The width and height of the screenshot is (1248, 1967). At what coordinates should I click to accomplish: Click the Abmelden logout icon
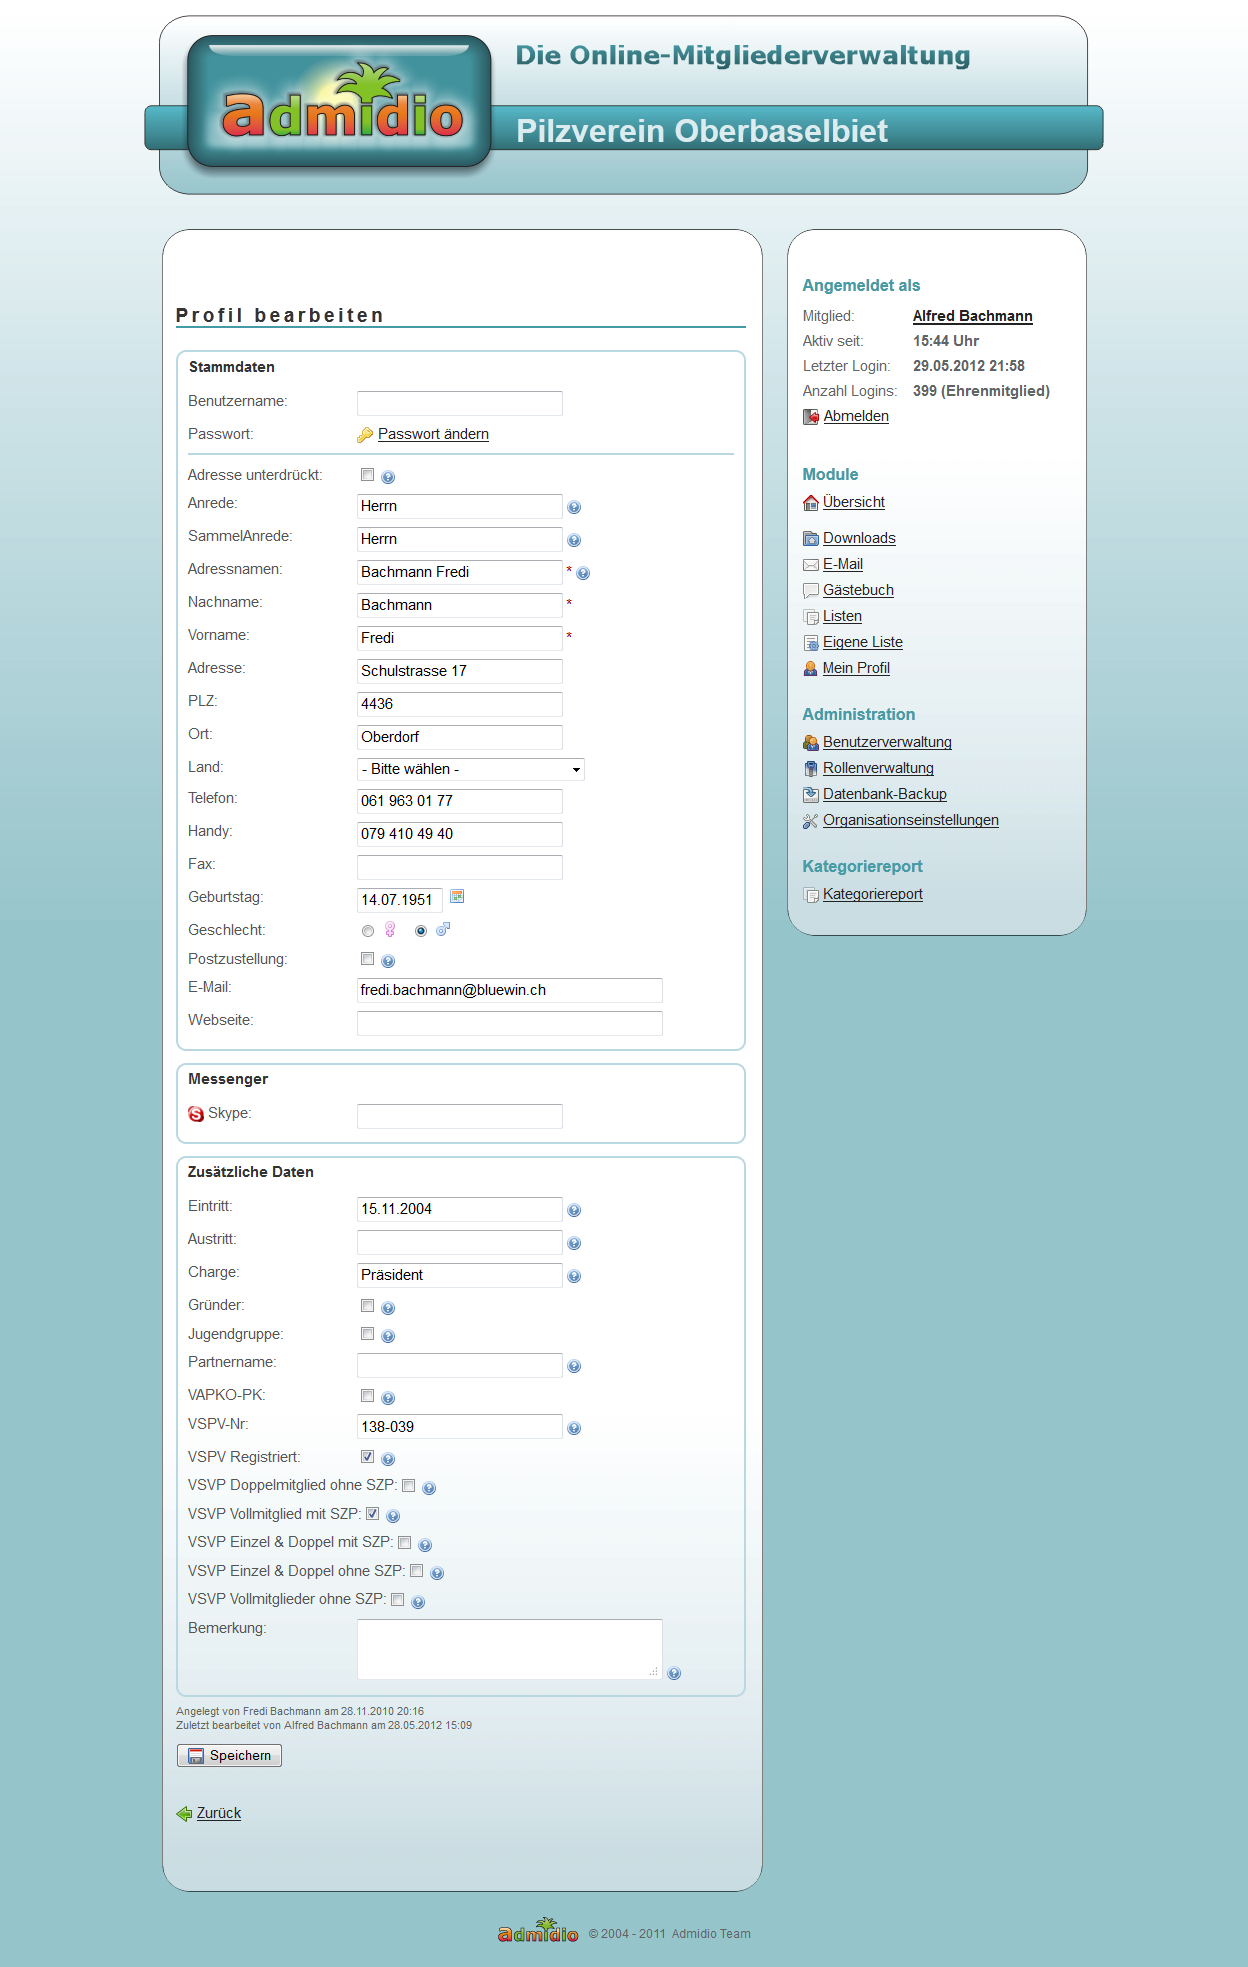pos(811,417)
